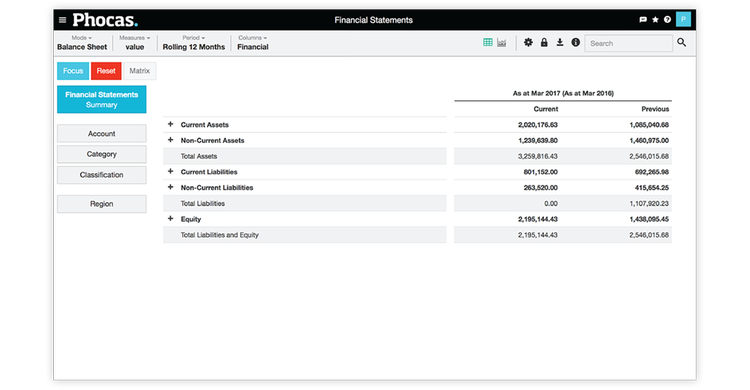Open the help question mark icon
The image size is (750, 390).
pyautogui.click(x=667, y=20)
